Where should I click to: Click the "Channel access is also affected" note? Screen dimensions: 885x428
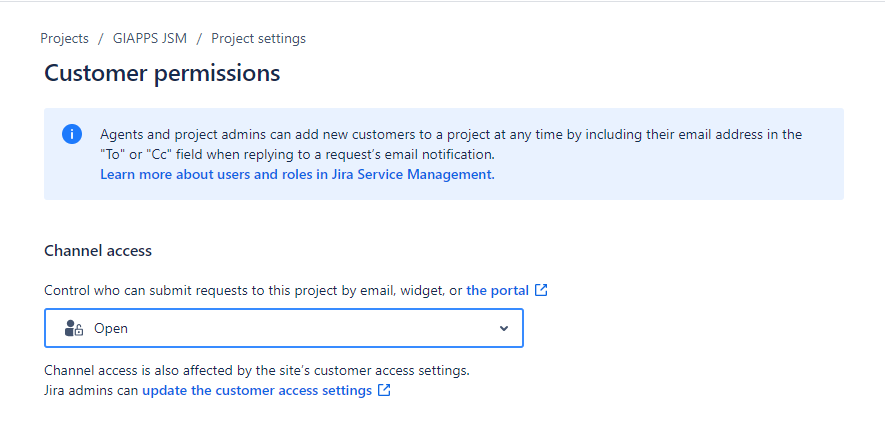(x=257, y=371)
